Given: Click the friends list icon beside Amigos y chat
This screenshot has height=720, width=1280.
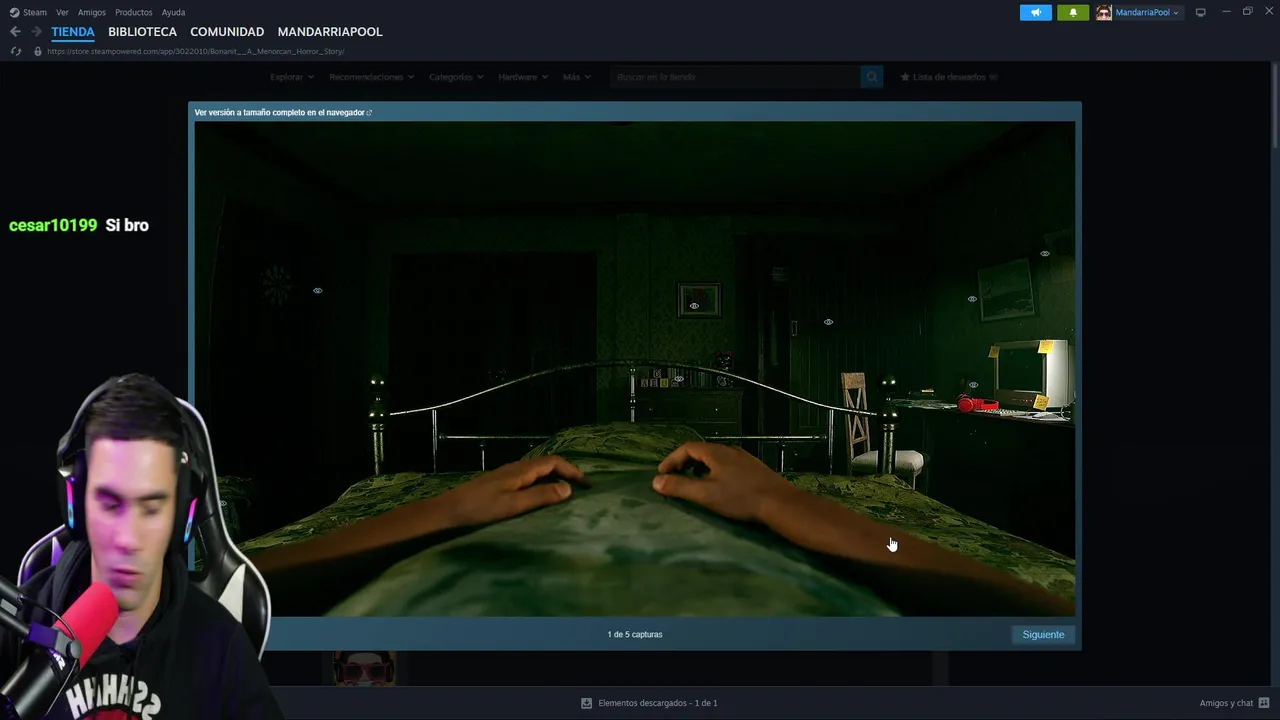Looking at the screenshot, I should (x=1265, y=703).
